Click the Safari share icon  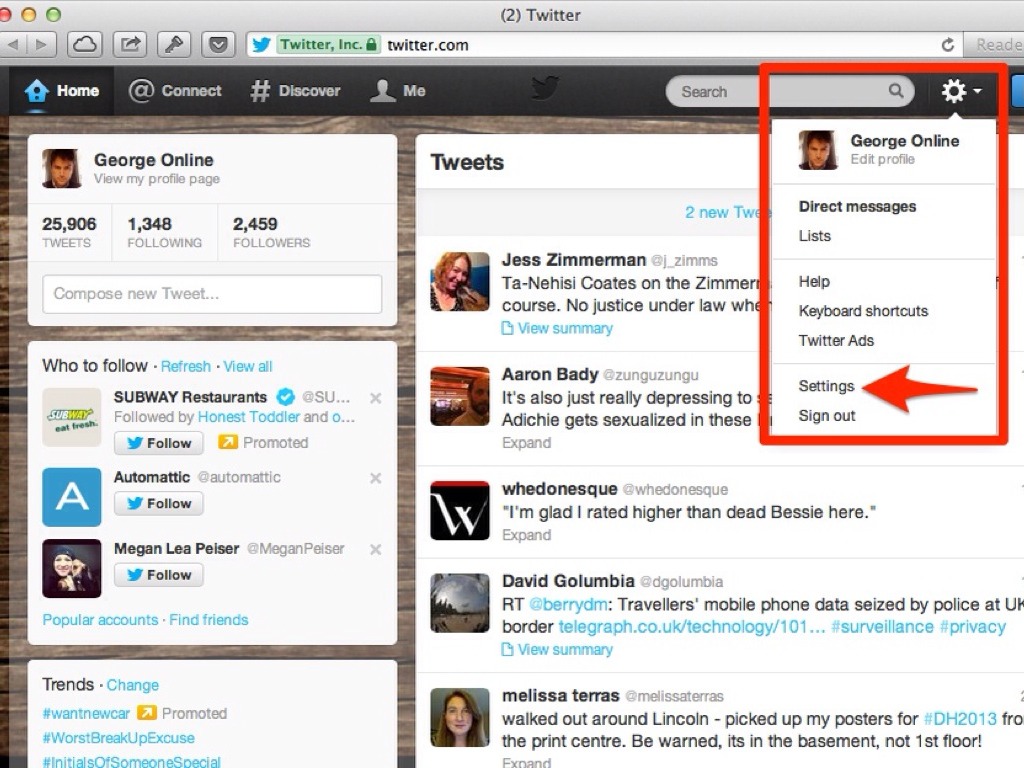tap(130, 44)
